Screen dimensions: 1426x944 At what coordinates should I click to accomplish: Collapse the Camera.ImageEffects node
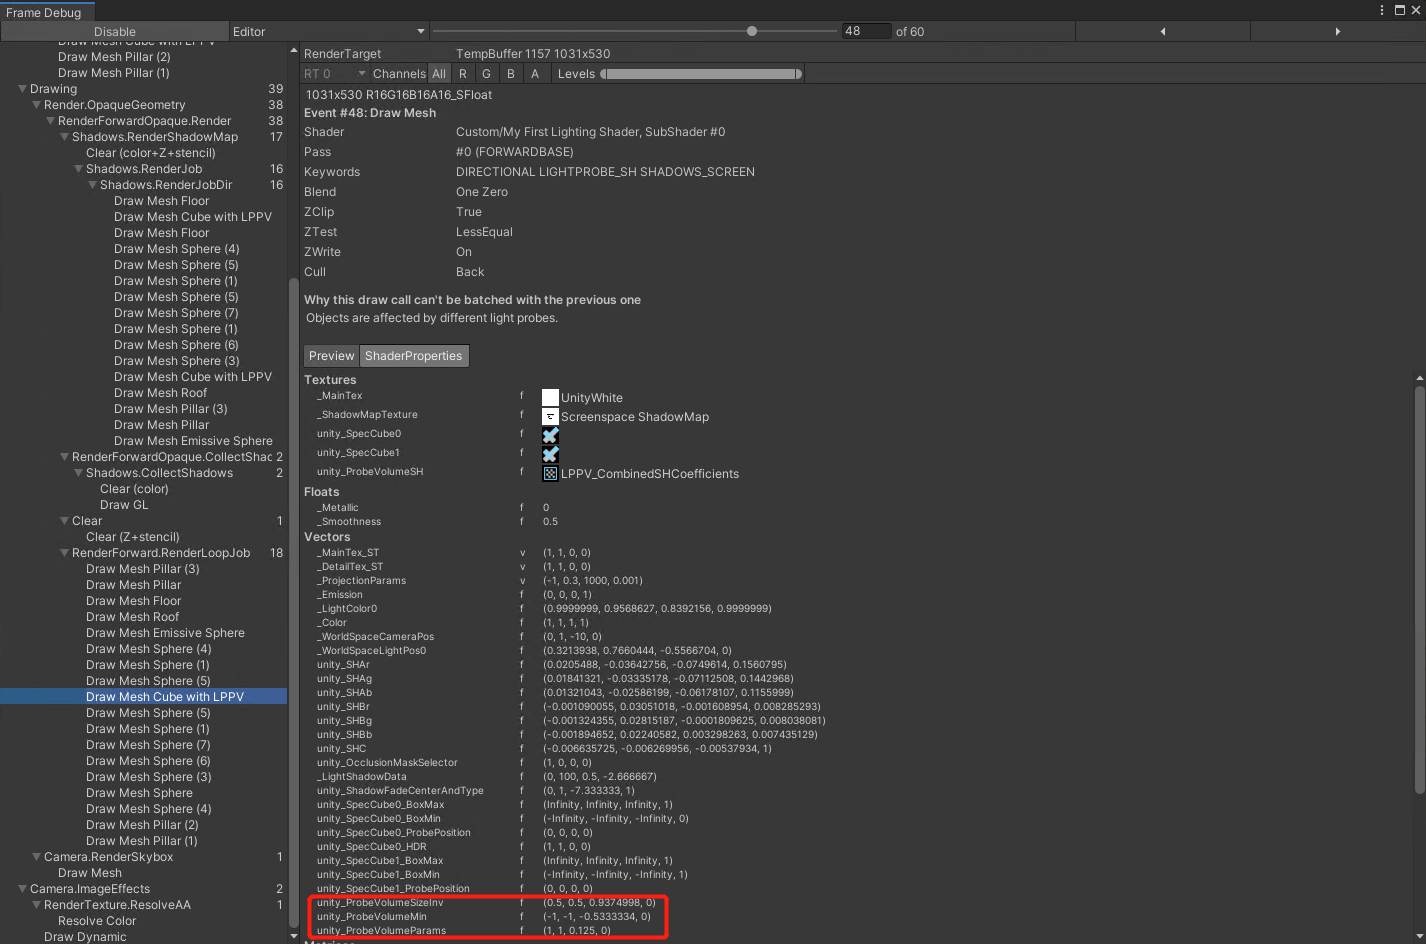(22, 889)
